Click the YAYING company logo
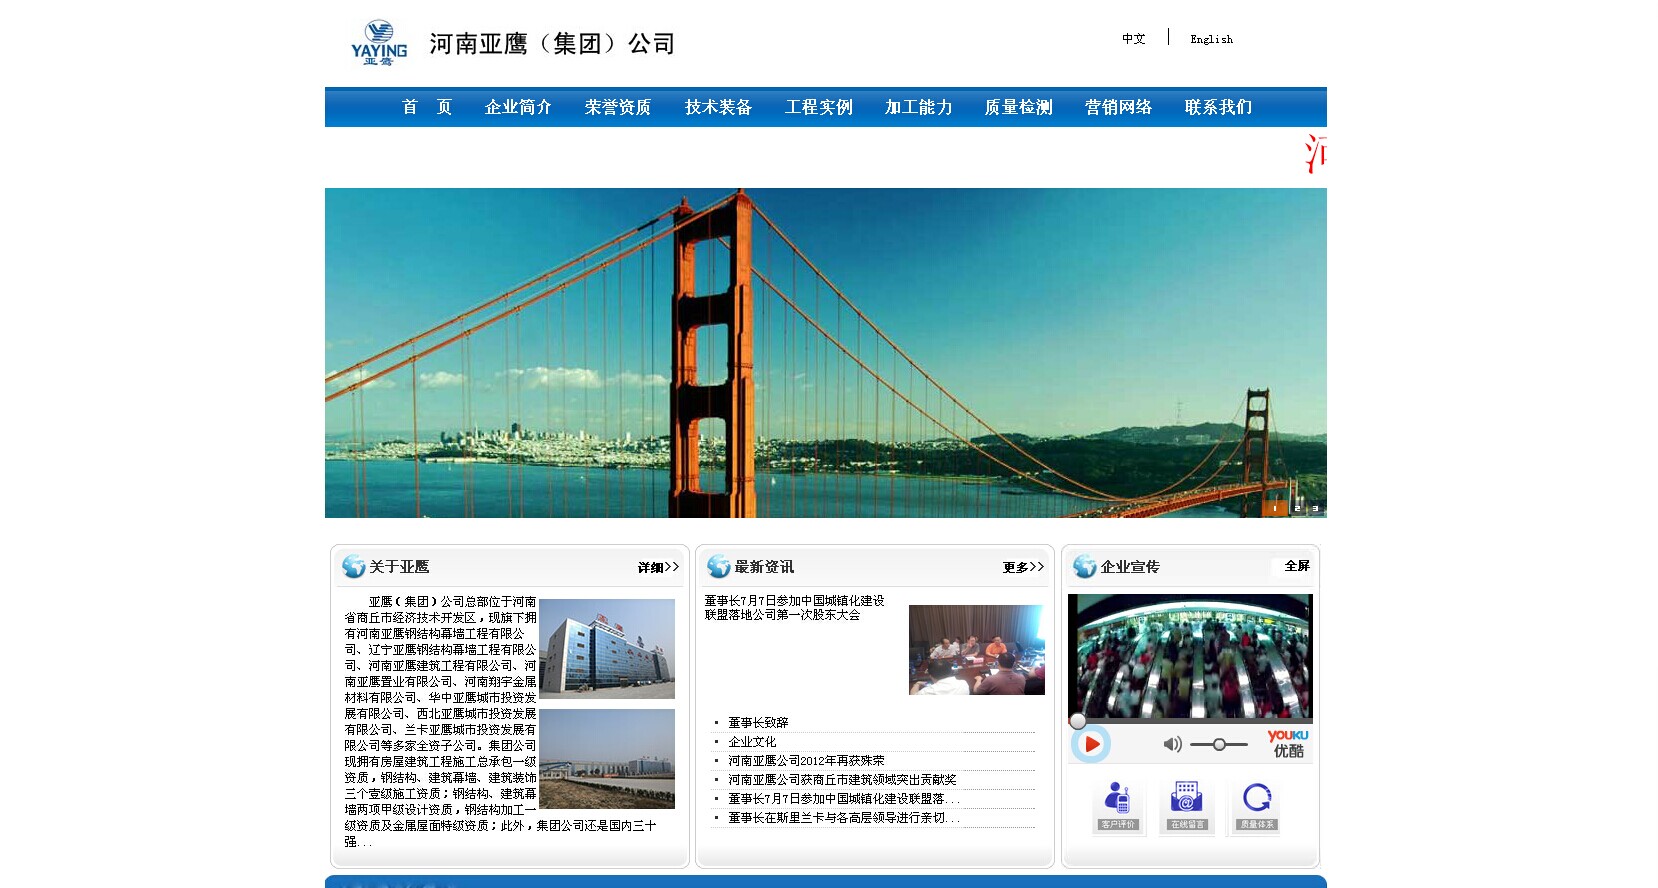Image resolution: width=1658 pixels, height=888 pixels. click(379, 43)
